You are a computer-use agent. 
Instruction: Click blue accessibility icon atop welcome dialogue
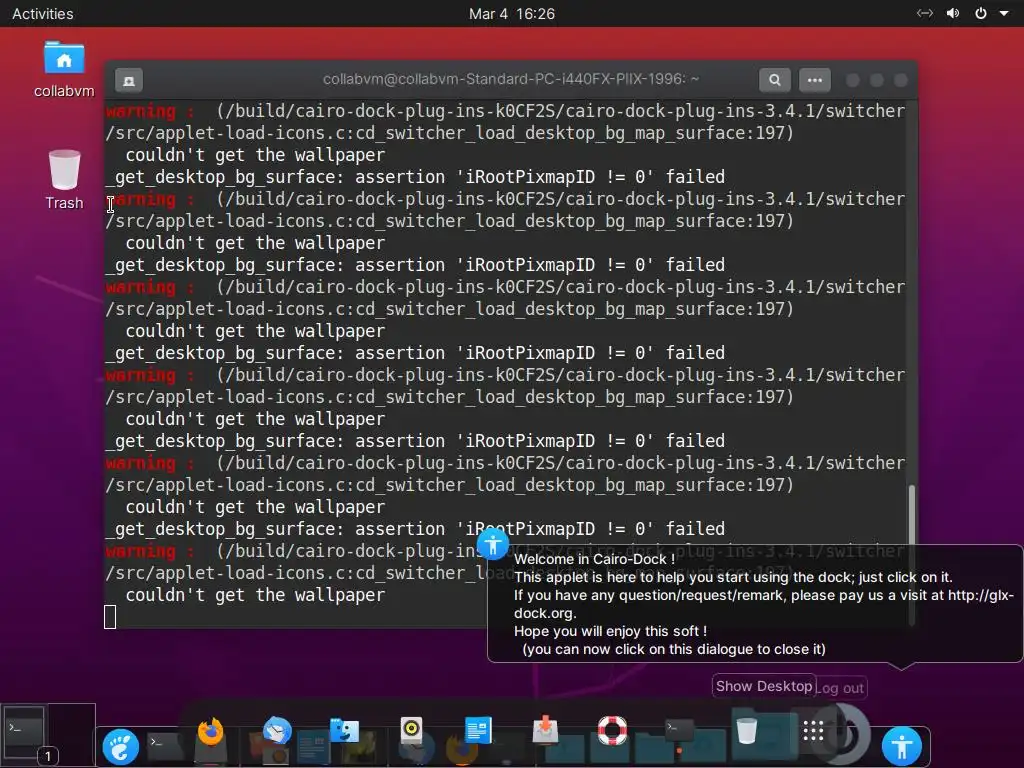tap(493, 544)
